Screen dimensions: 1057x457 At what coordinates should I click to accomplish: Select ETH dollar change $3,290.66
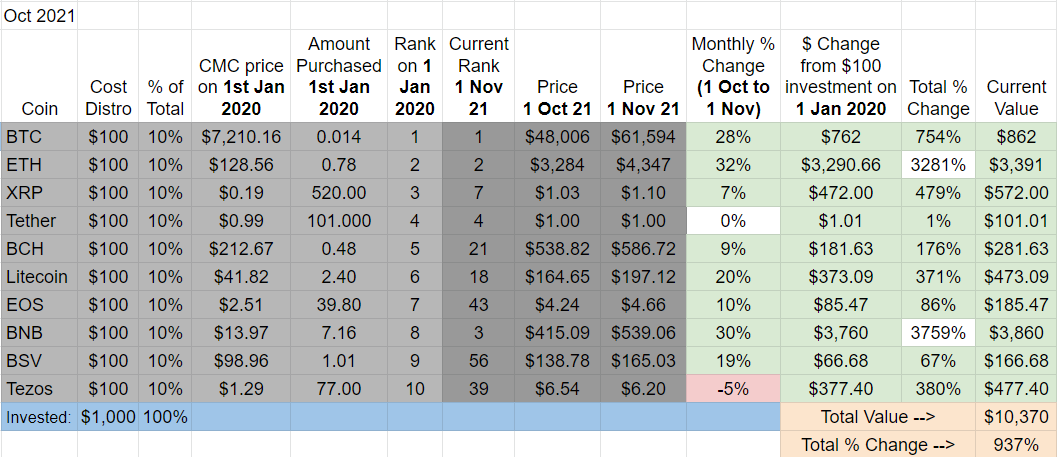point(840,165)
